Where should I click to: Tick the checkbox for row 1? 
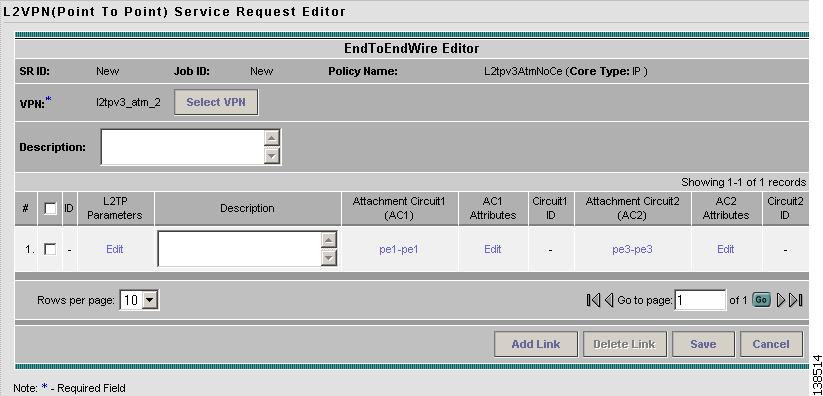tap(50, 249)
